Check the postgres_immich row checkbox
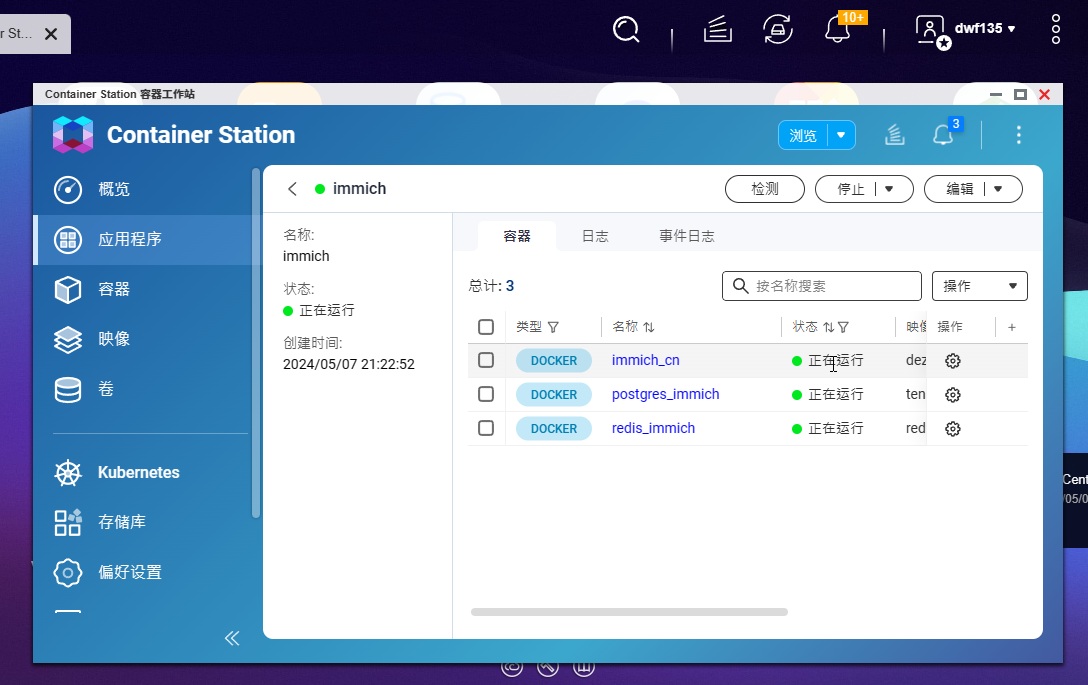This screenshot has height=685, width=1088. 486,394
